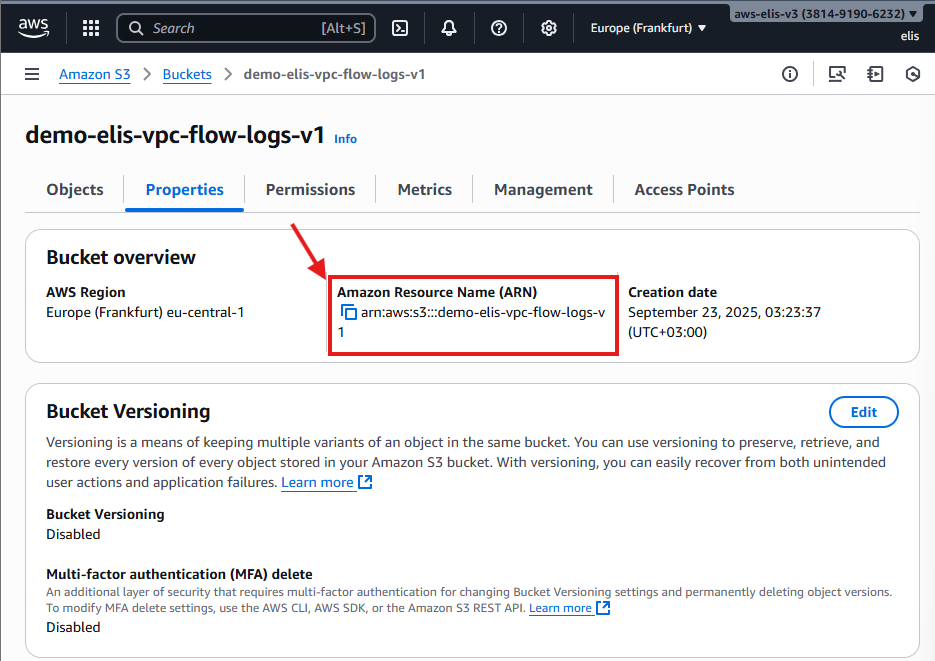Open the settings gear icon
The image size is (935, 661).
point(549,28)
